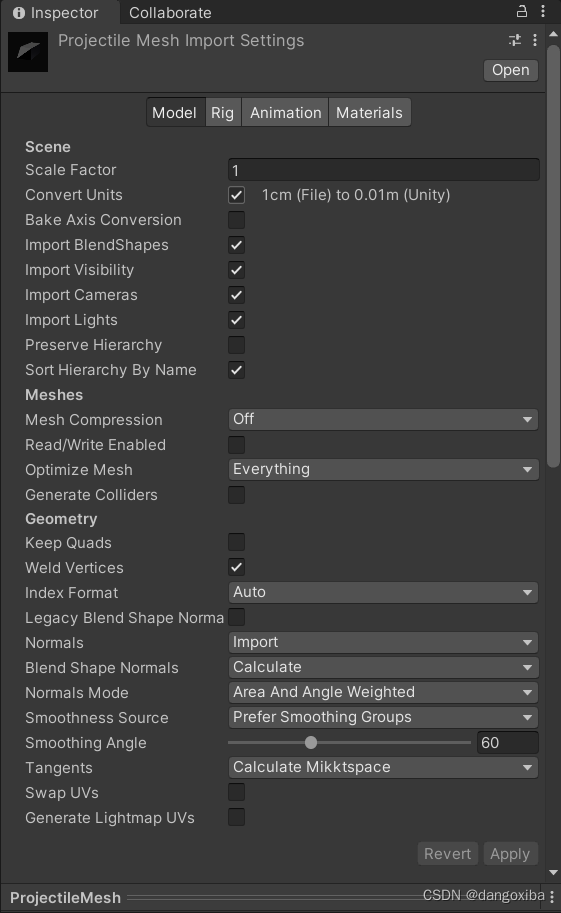Uncheck Import Lights
The image size is (561, 913).
237,320
